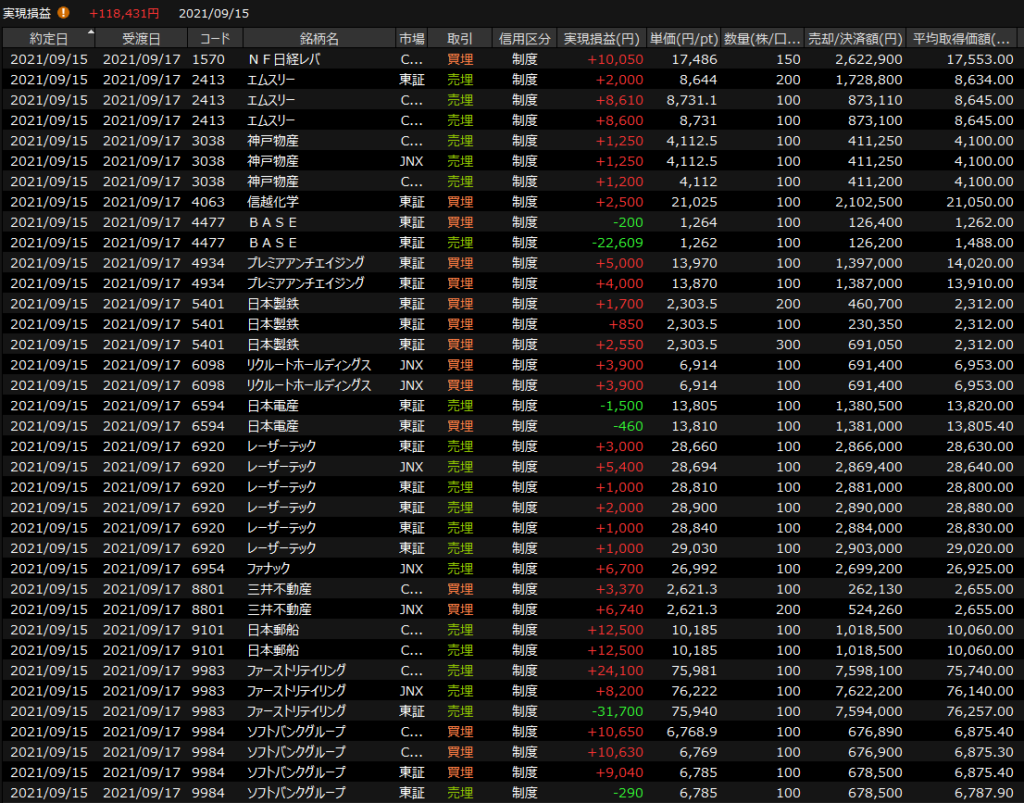Sort by 銘柄名 column header
The image size is (1024, 803).
pyautogui.click(x=318, y=39)
